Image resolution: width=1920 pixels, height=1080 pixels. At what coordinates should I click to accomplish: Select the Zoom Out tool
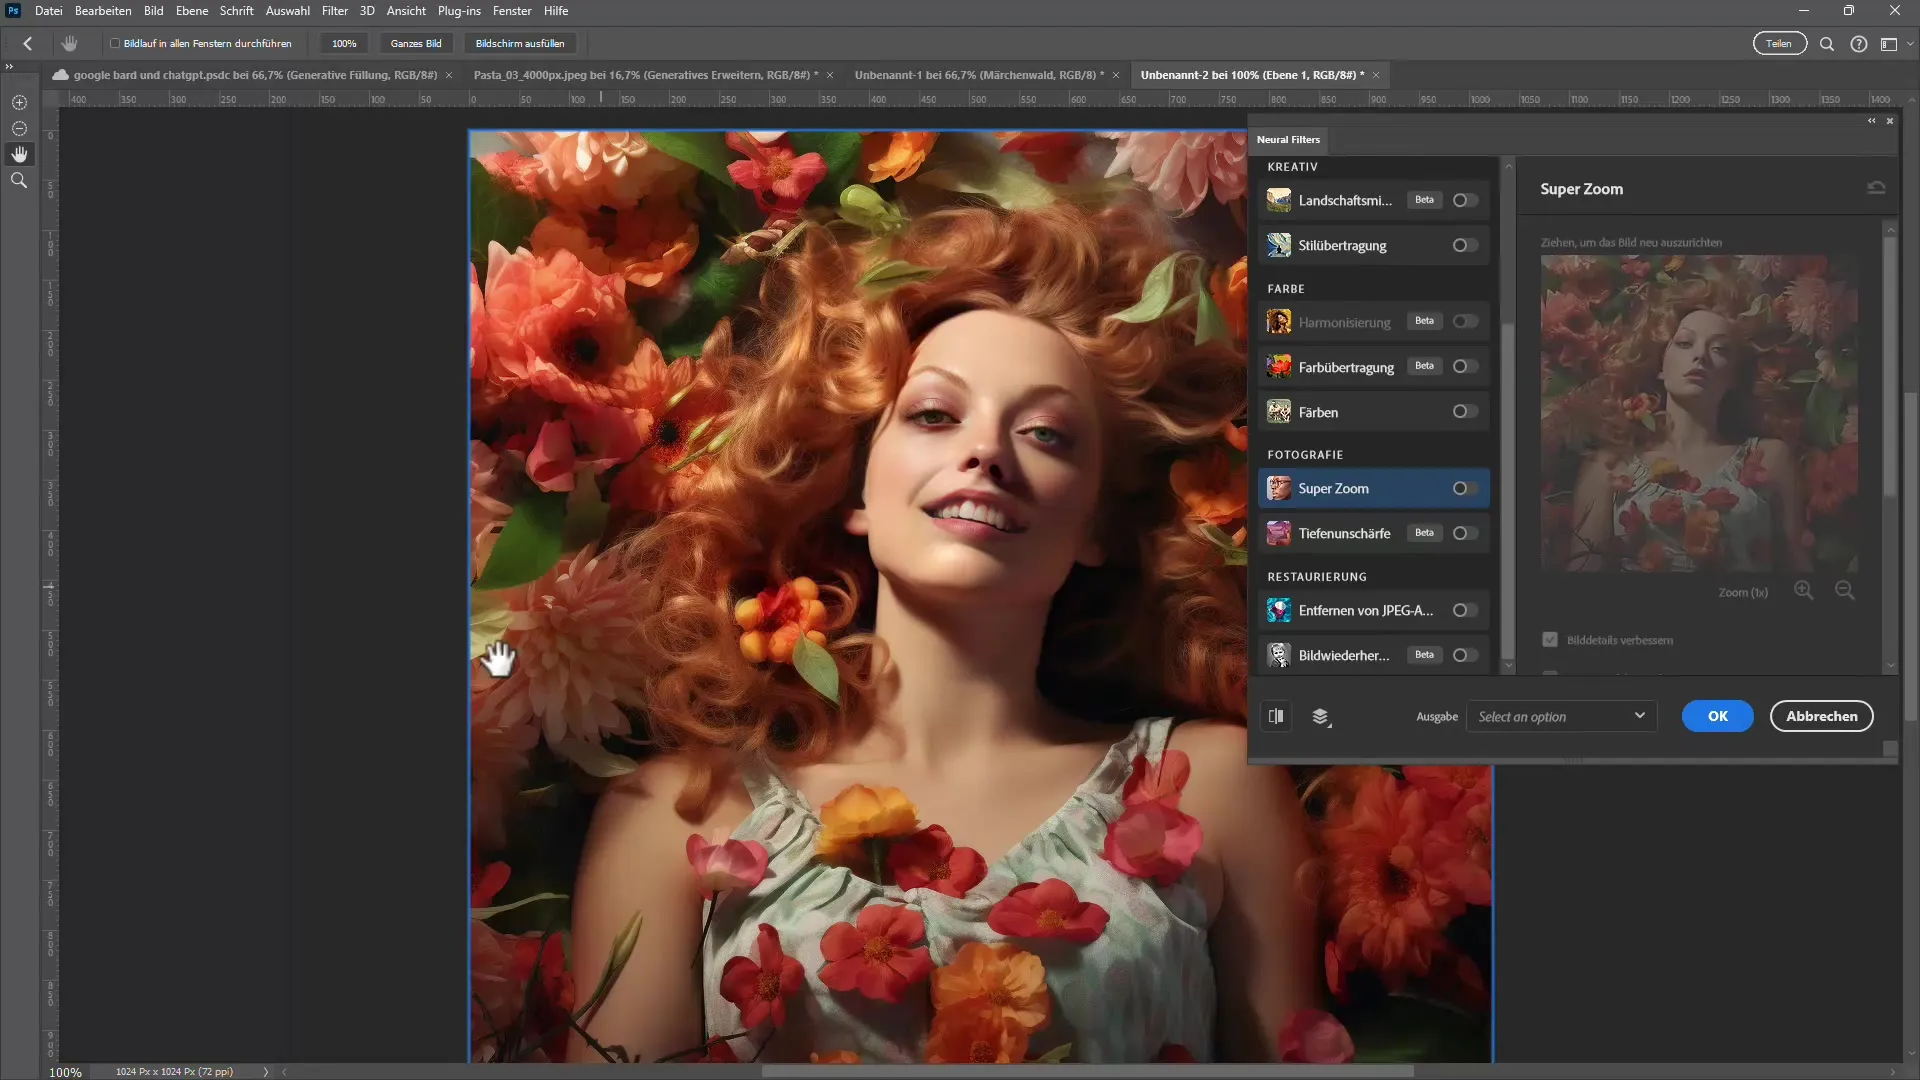click(19, 128)
